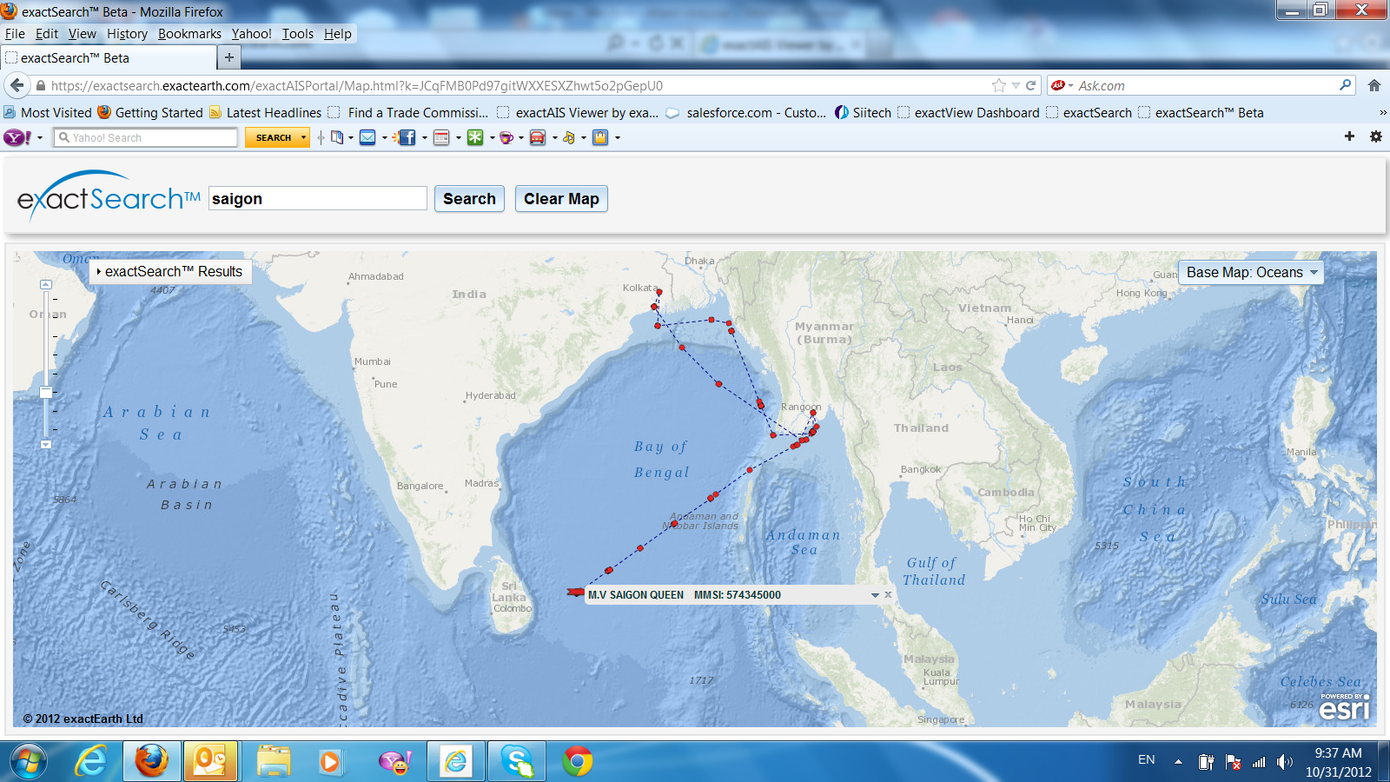Open Skype from the Windows taskbar
The width and height of the screenshot is (1390, 782).
point(517,761)
